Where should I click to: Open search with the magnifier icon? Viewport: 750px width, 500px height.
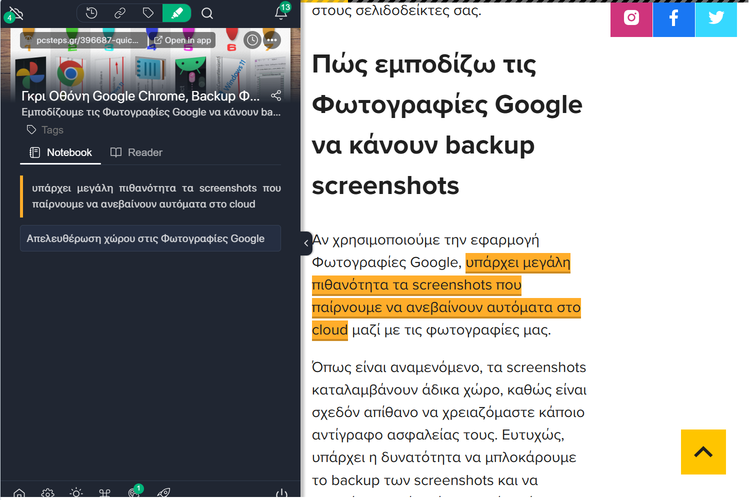[207, 13]
